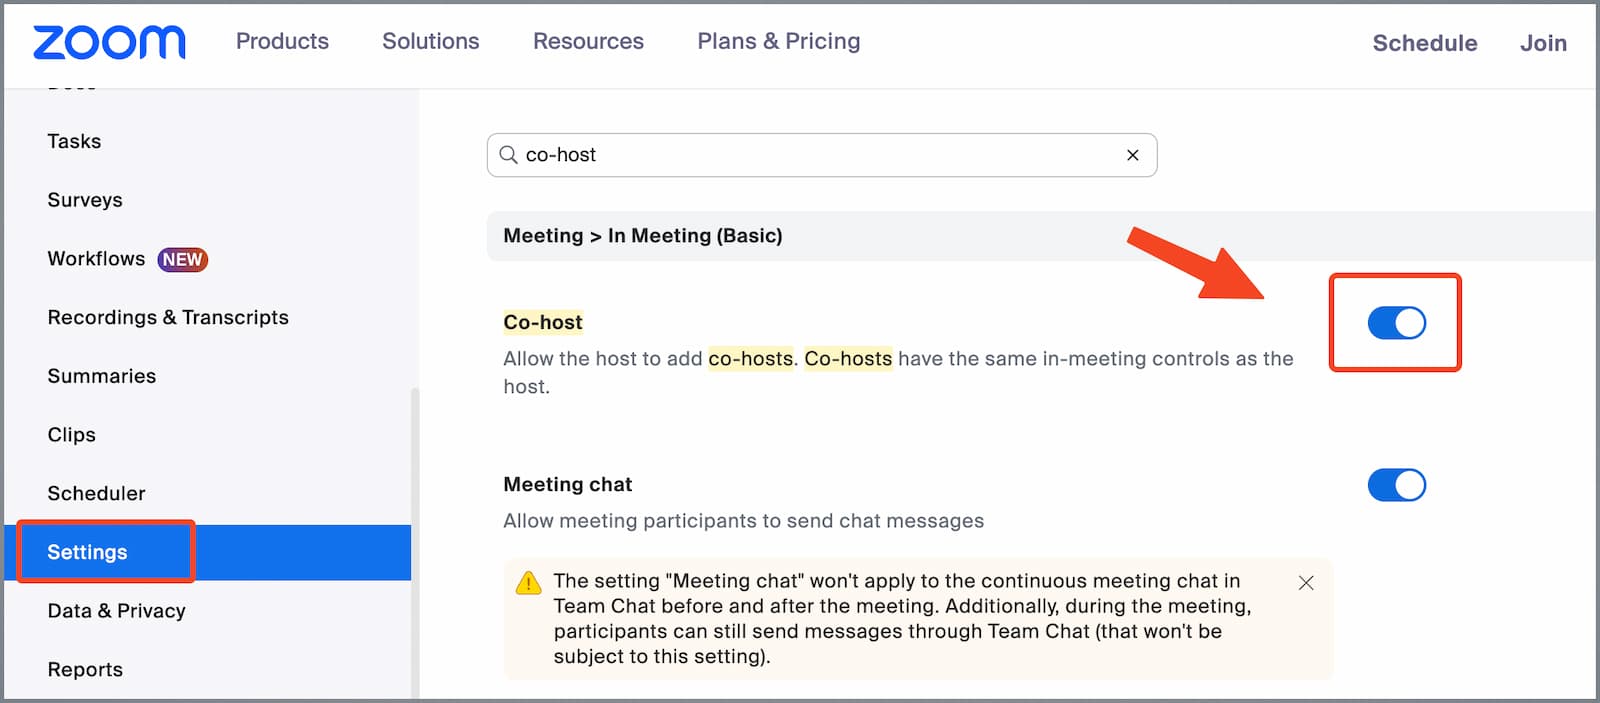Open the Products menu
Screen dimensions: 1600x703
coord(282,42)
